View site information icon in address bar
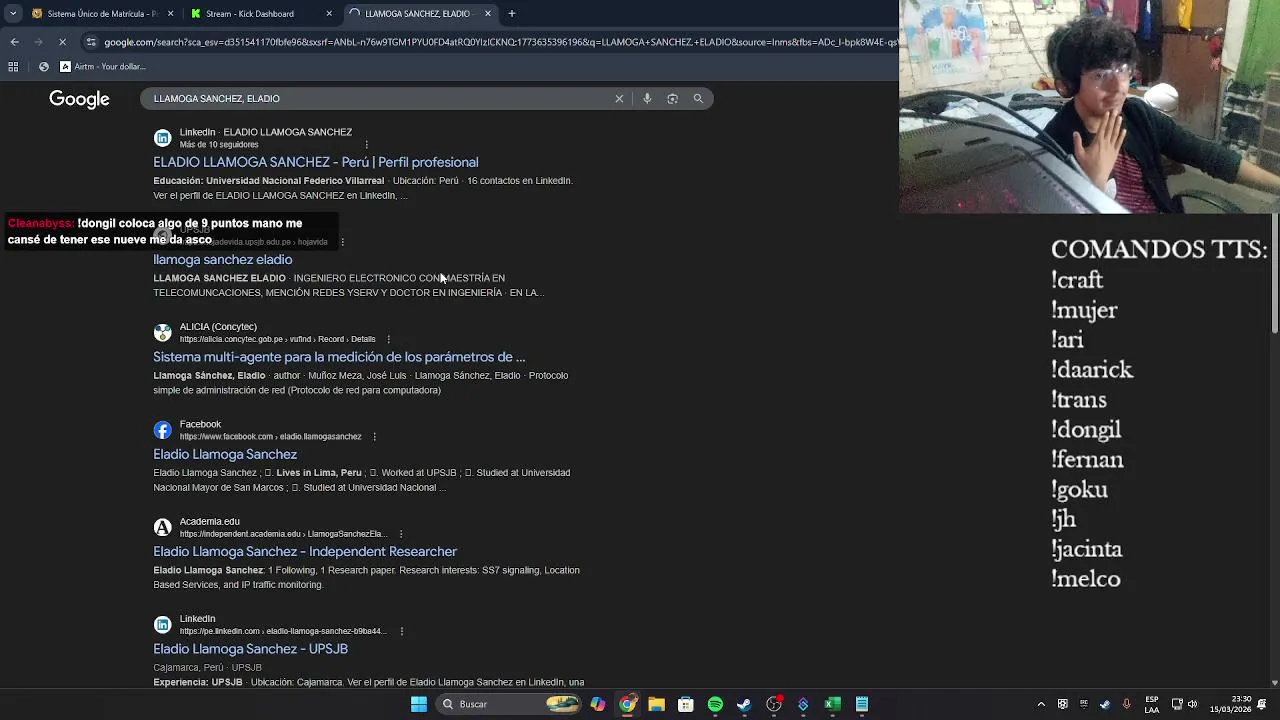The width and height of the screenshot is (1280, 720). click(x=91, y=42)
